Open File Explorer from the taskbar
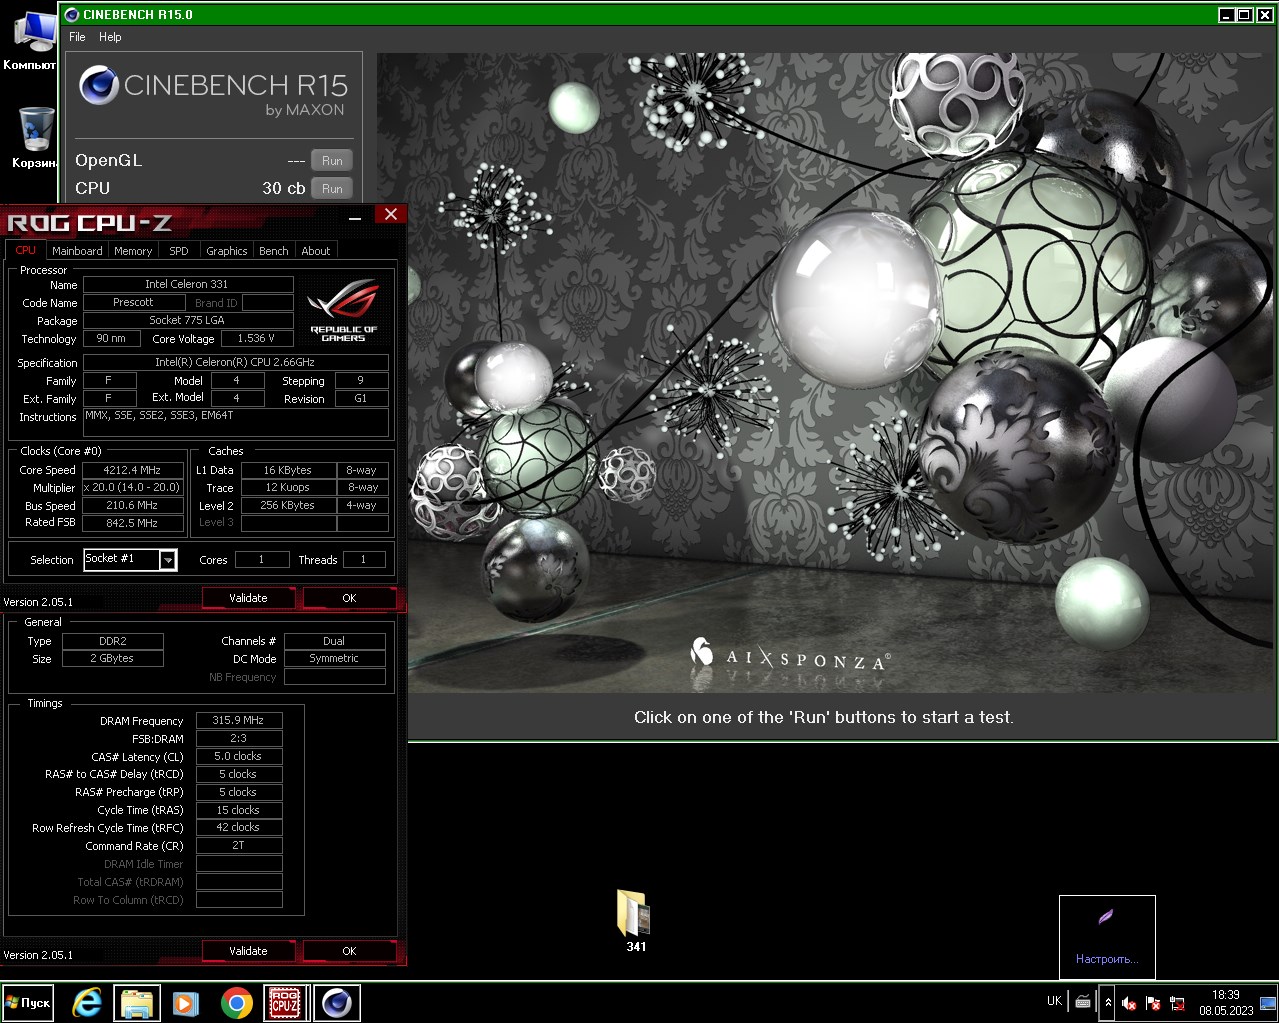The width and height of the screenshot is (1279, 1023). 137,1003
